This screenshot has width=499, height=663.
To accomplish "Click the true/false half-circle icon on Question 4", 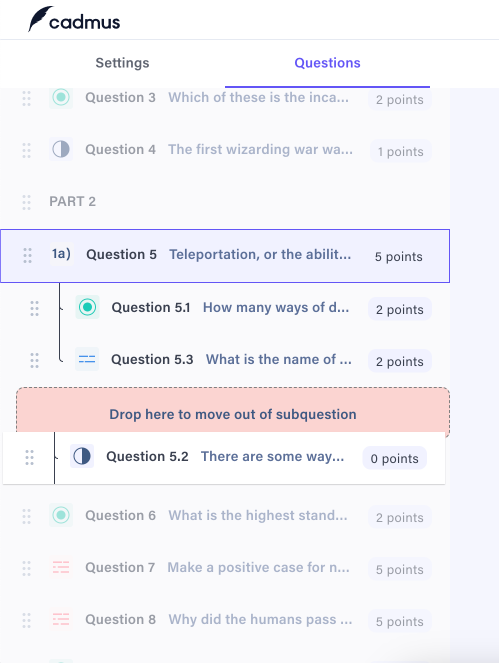I will point(61,149).
